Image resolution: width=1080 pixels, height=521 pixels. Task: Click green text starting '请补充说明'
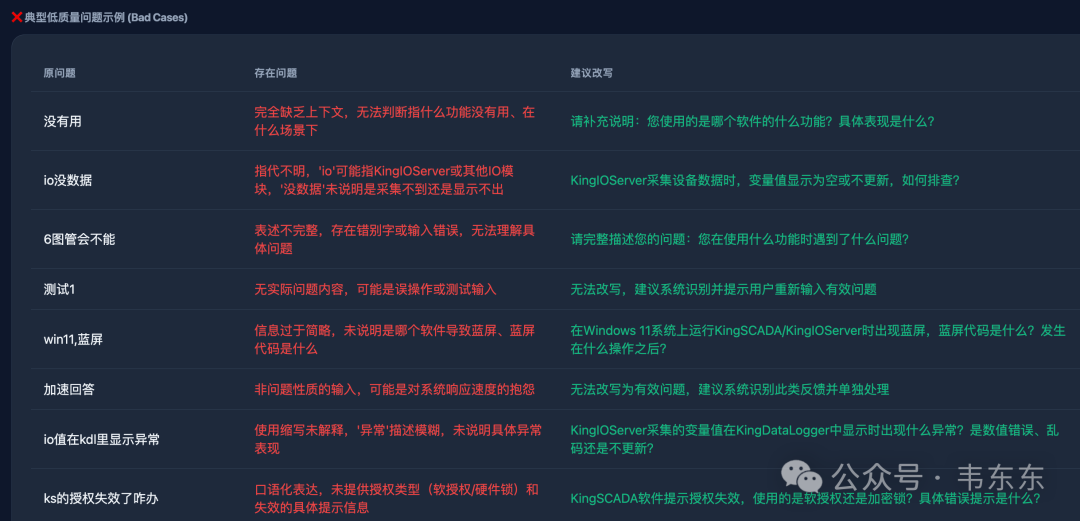[x=753, y=121]
